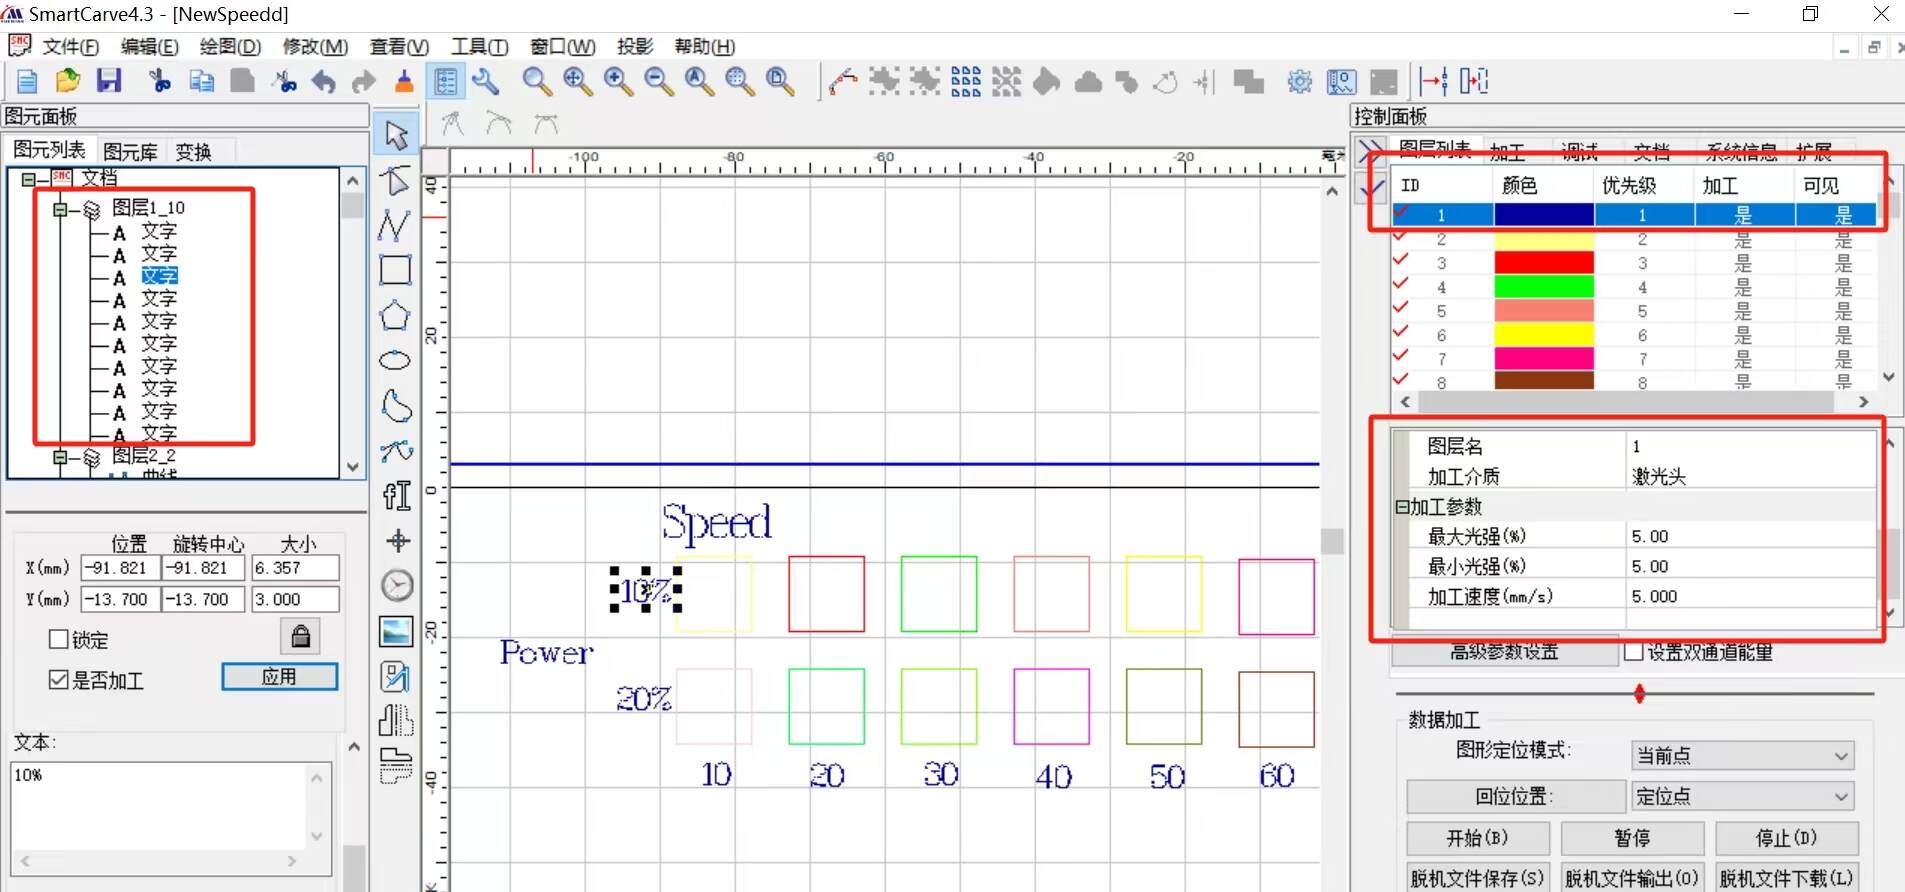This screenshot has width=1905, height=892.
Task: Open the 文件(F) menu
Action: [x=70, y=47]
